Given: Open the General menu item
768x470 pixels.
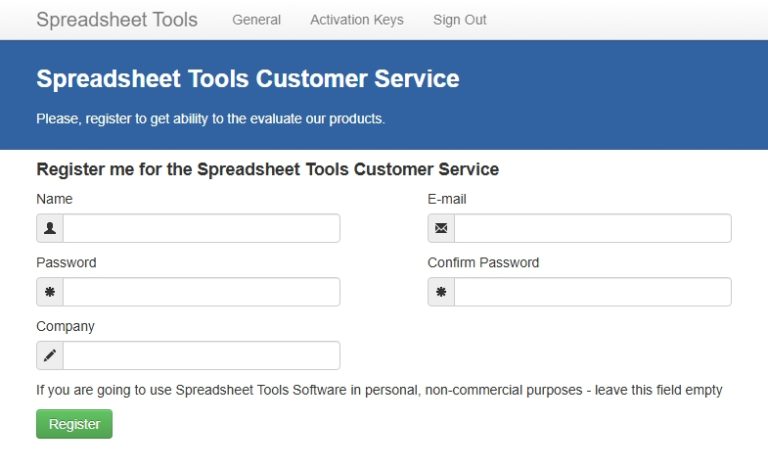Looking at the screenshot, I should point(256,20).
